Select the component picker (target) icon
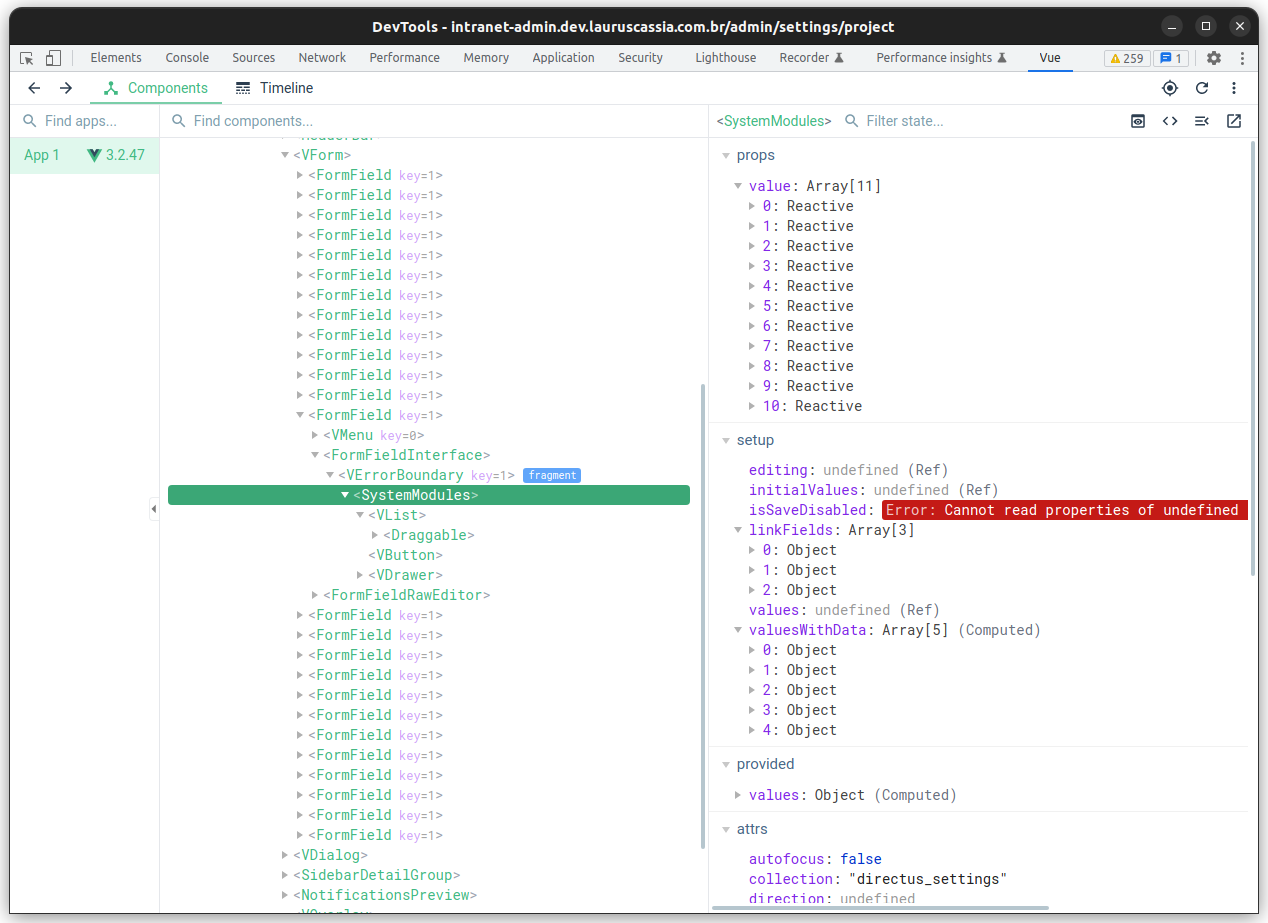This screenshot has width=1268, height=923. 1170,88
